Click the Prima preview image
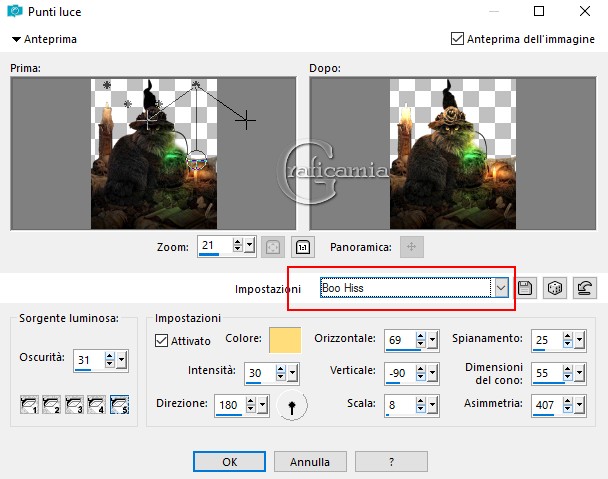 [x=154, y=154]
